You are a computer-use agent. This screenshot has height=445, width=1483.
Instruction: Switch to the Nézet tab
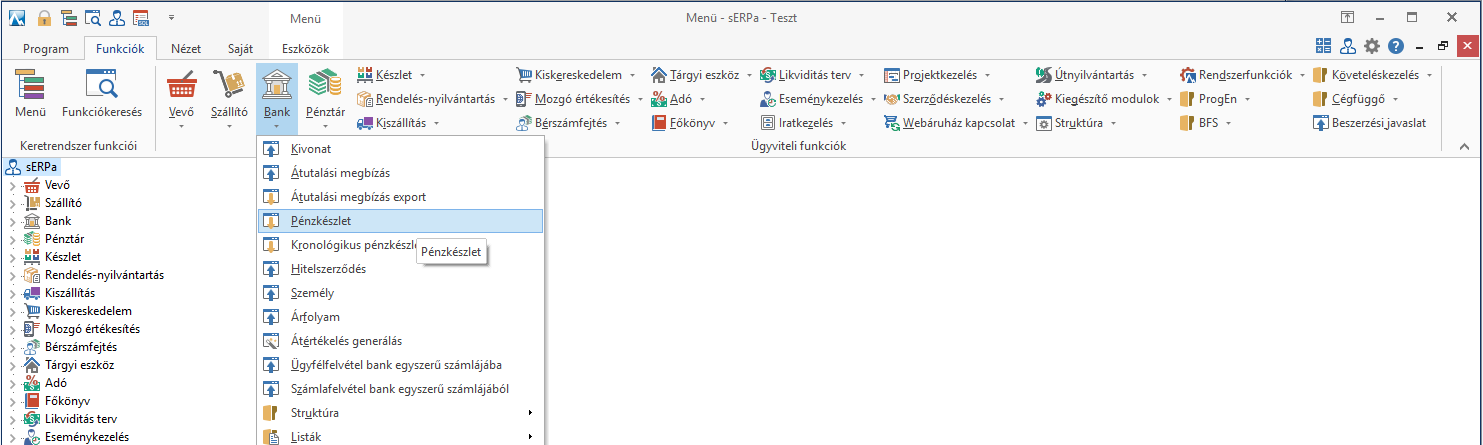click(x=186, y=48)
